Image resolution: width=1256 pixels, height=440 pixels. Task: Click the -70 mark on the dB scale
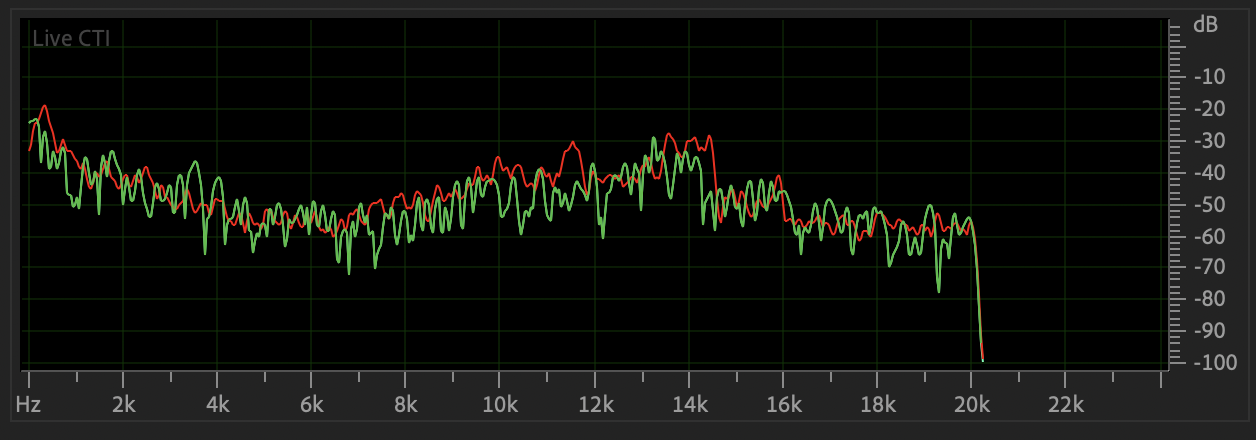click(1209, 267)
